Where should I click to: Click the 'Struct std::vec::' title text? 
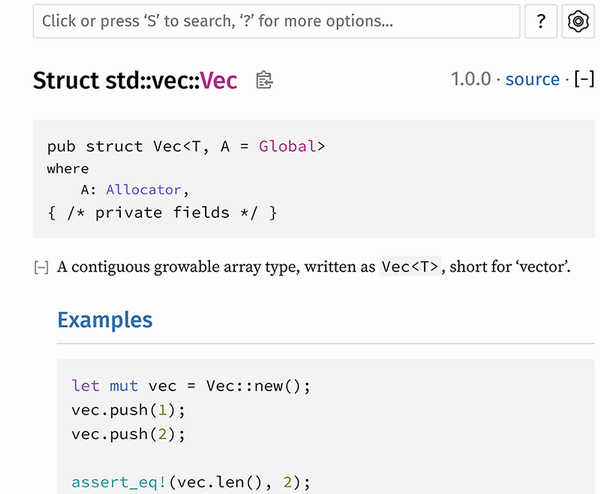tap(116, 80)
